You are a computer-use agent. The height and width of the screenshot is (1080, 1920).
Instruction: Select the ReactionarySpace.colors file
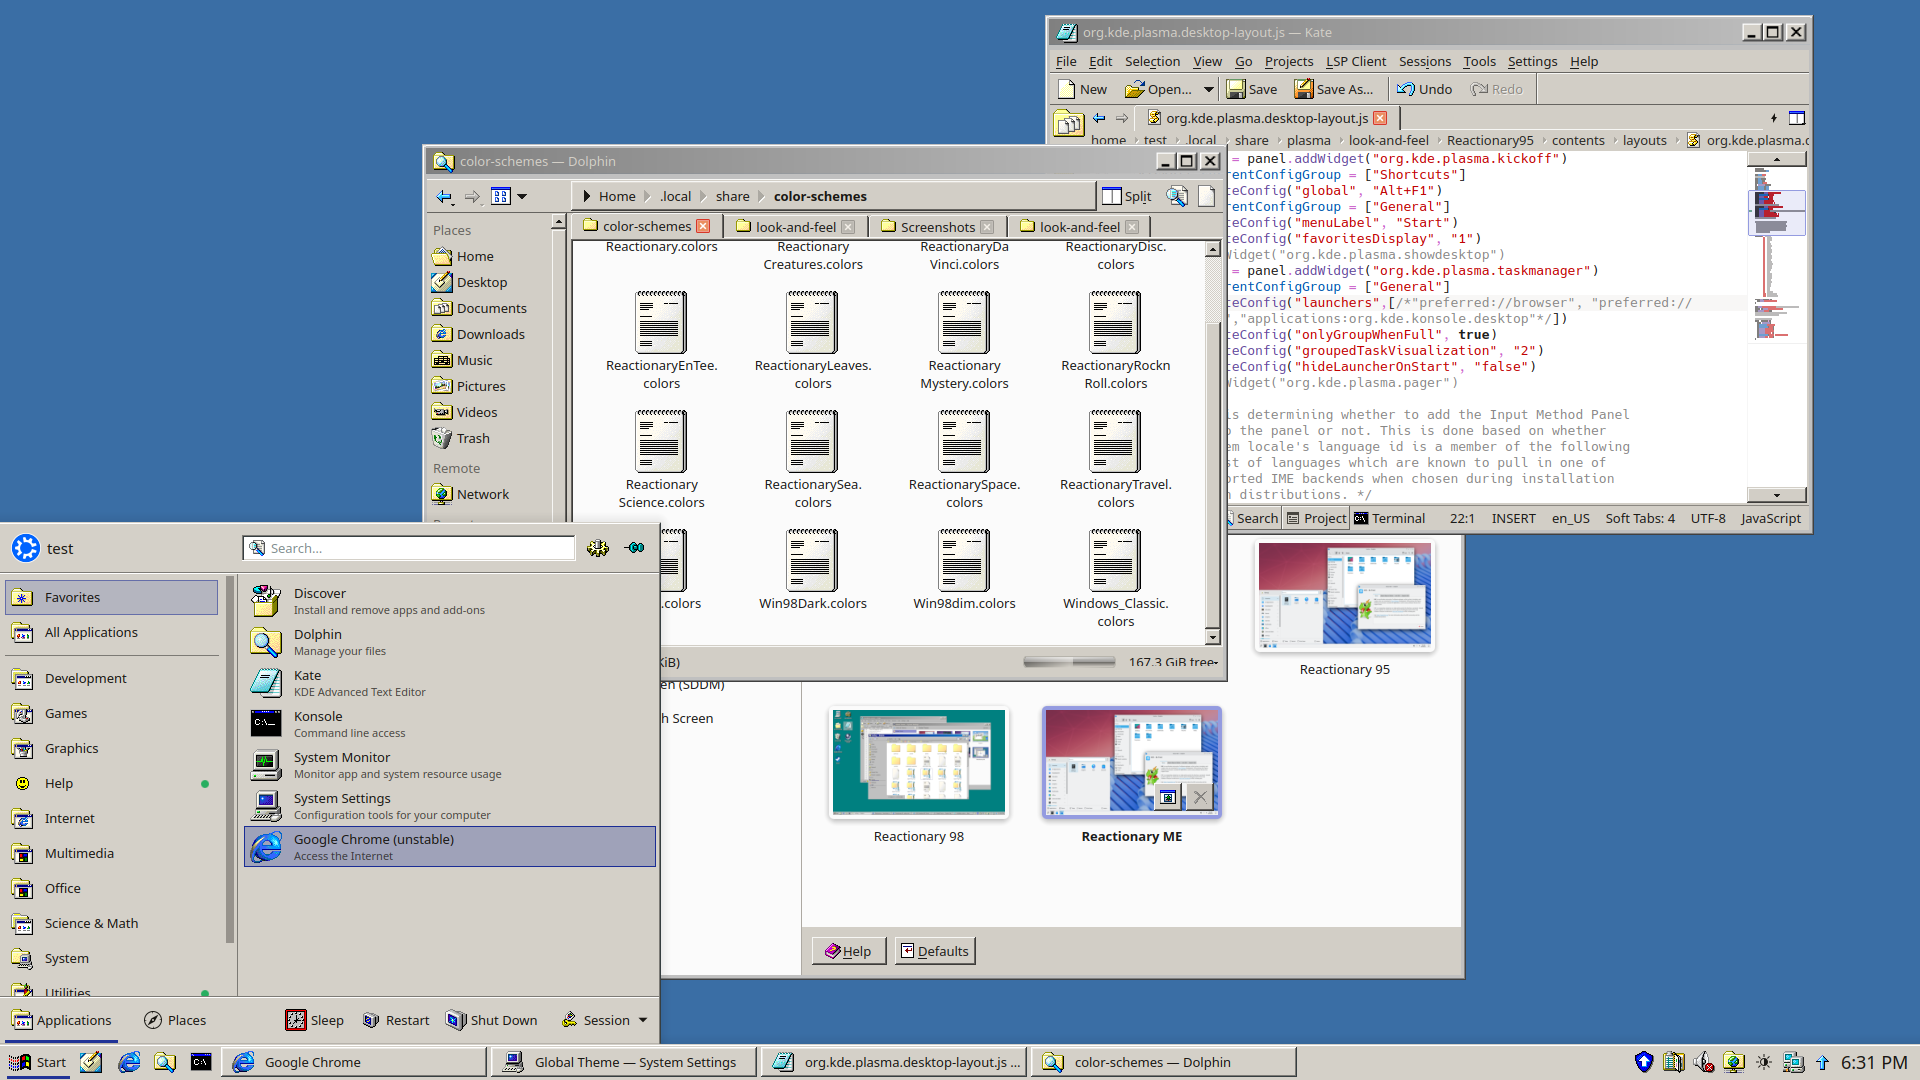[x=964, y=460]
